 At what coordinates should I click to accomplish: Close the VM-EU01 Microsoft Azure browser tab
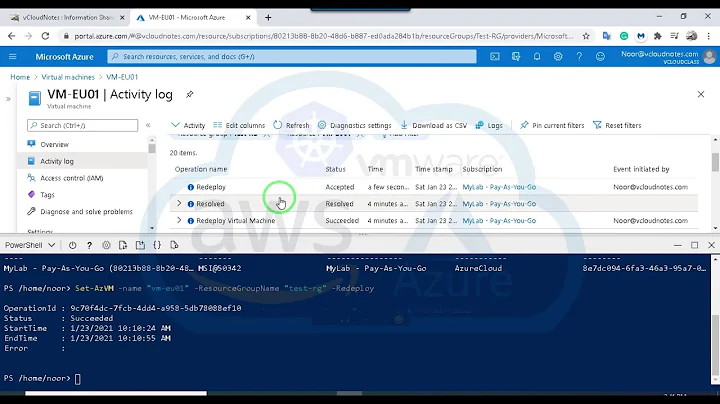248,17
